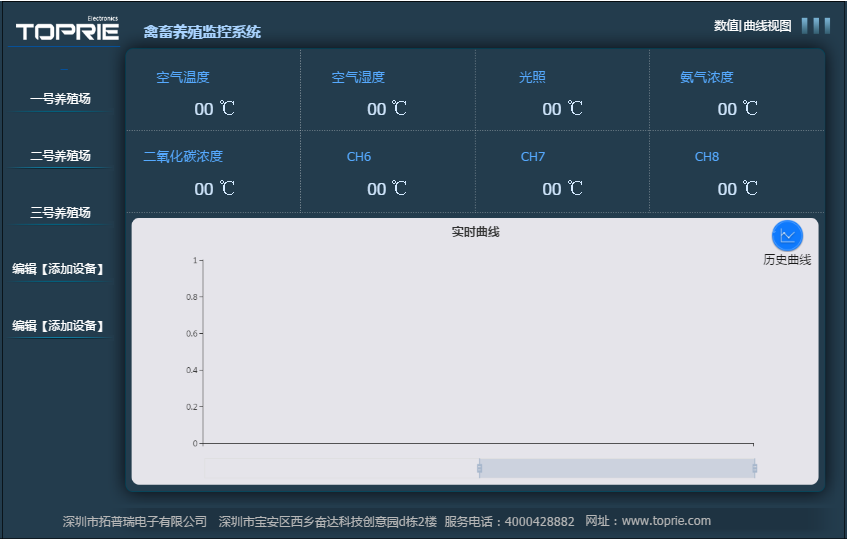Select the CH6 channel panel
The height and width of the screenshot is (541, 847).
pos(387,172)
